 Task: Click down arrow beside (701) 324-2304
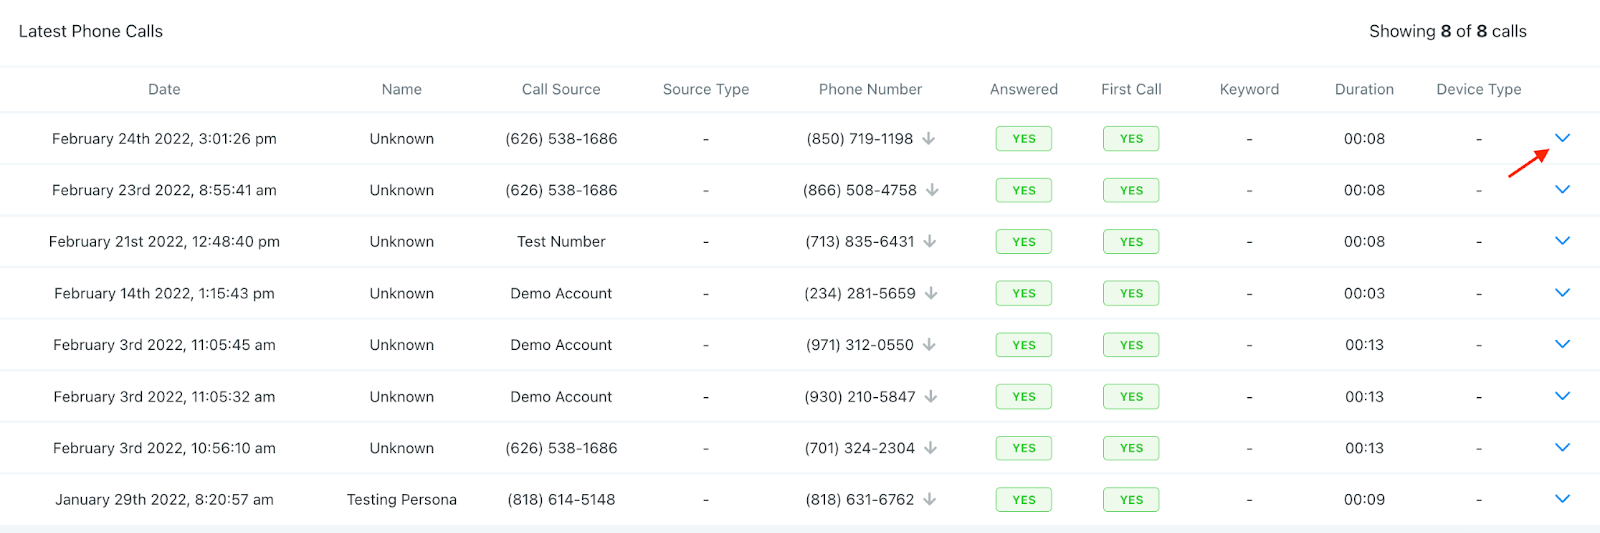[x=930, y=448]
